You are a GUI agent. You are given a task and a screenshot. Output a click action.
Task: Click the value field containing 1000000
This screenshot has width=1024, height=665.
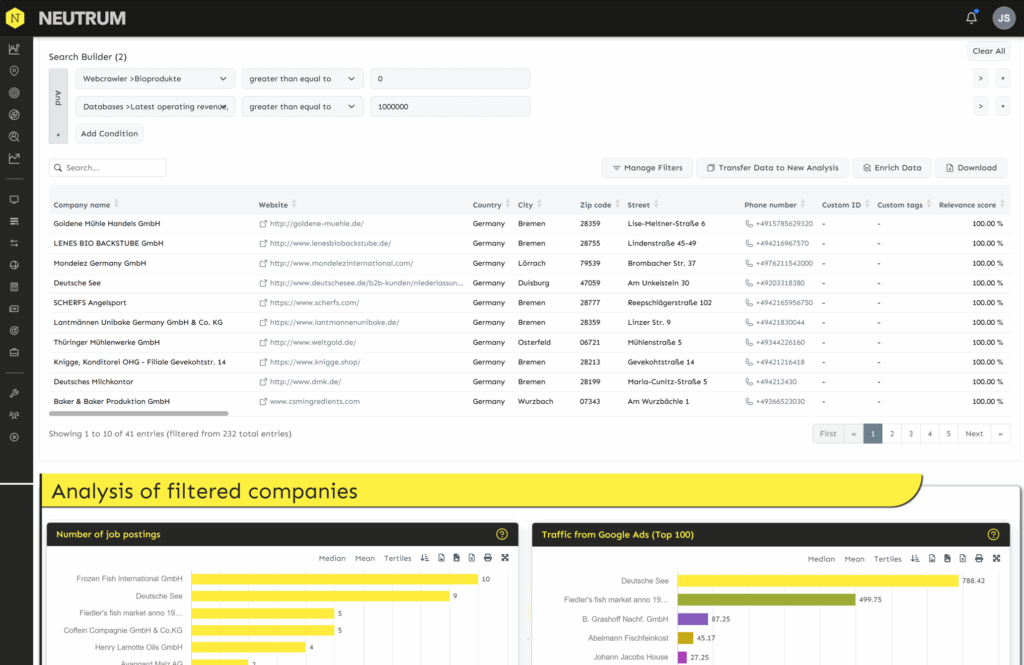tap(450, 106)
